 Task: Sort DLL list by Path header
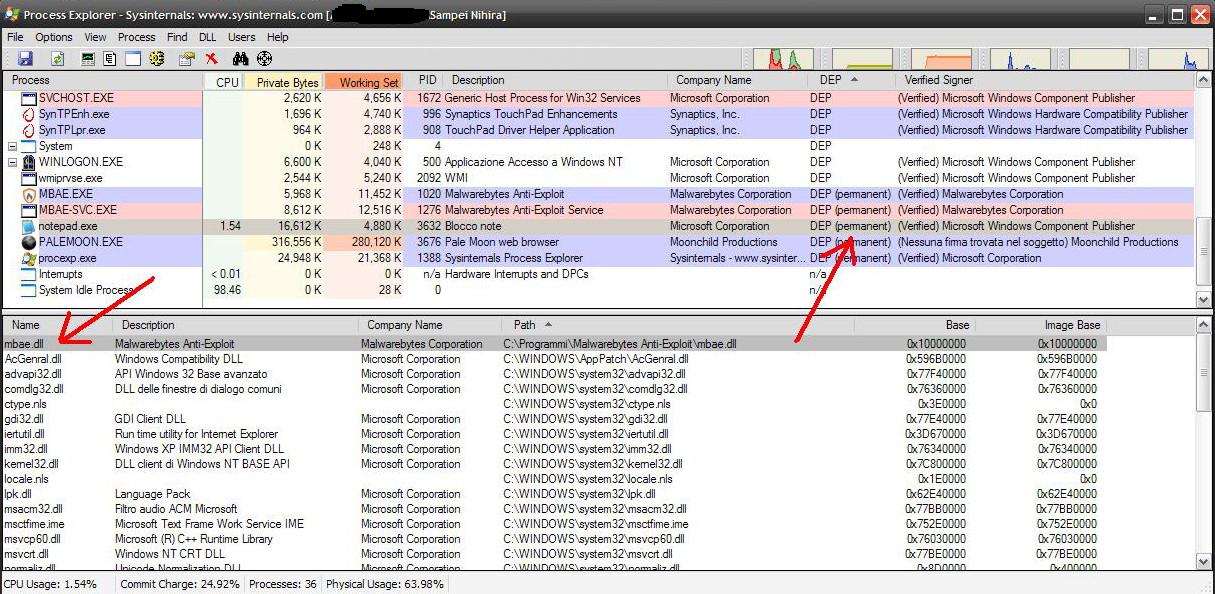[x=678, y=325]
